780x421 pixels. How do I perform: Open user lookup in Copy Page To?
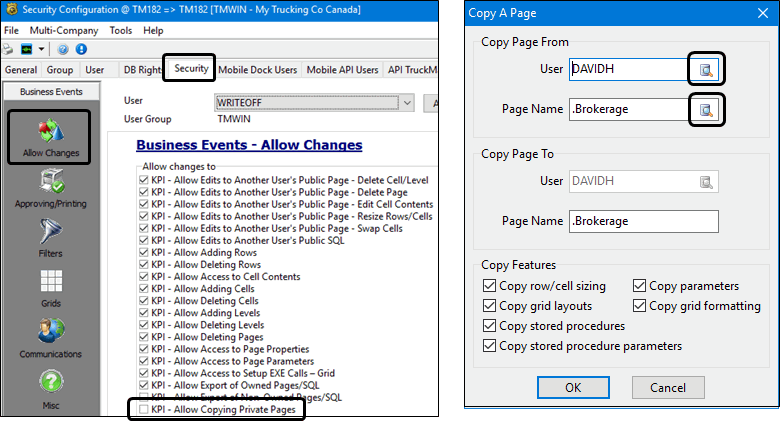click(706, 182)
